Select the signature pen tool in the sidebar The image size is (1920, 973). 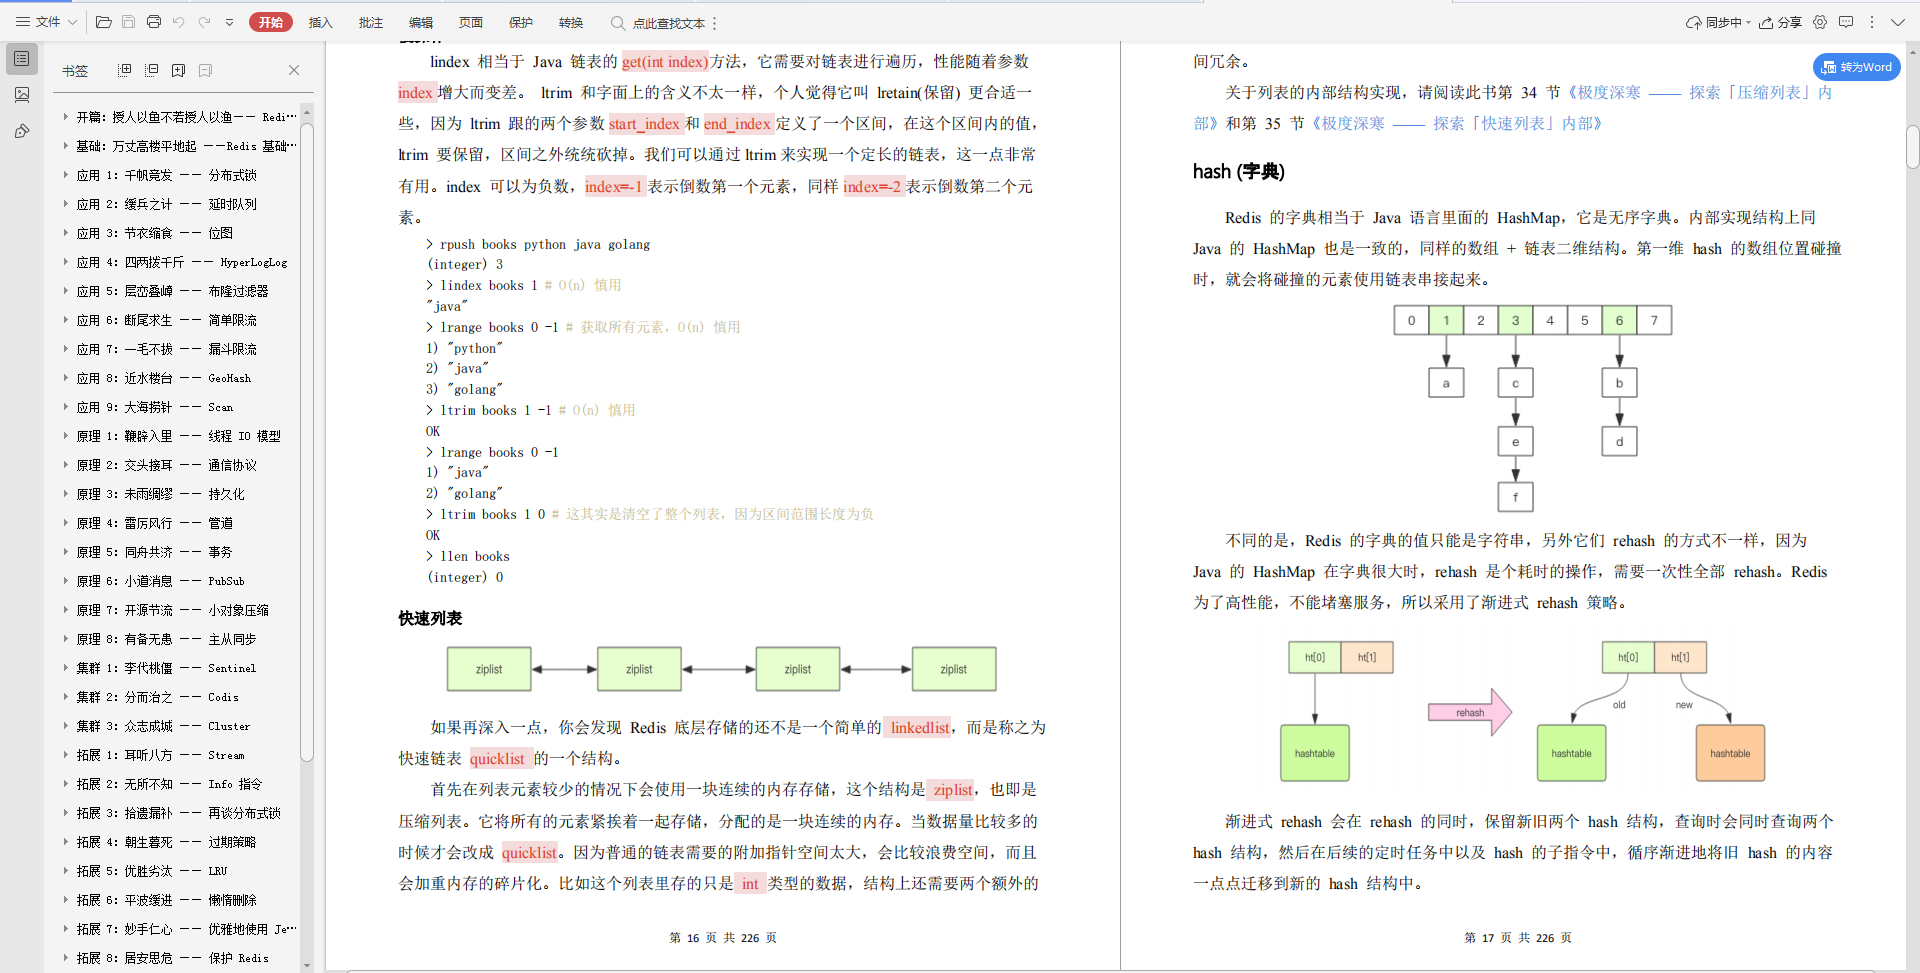point(21,131)
